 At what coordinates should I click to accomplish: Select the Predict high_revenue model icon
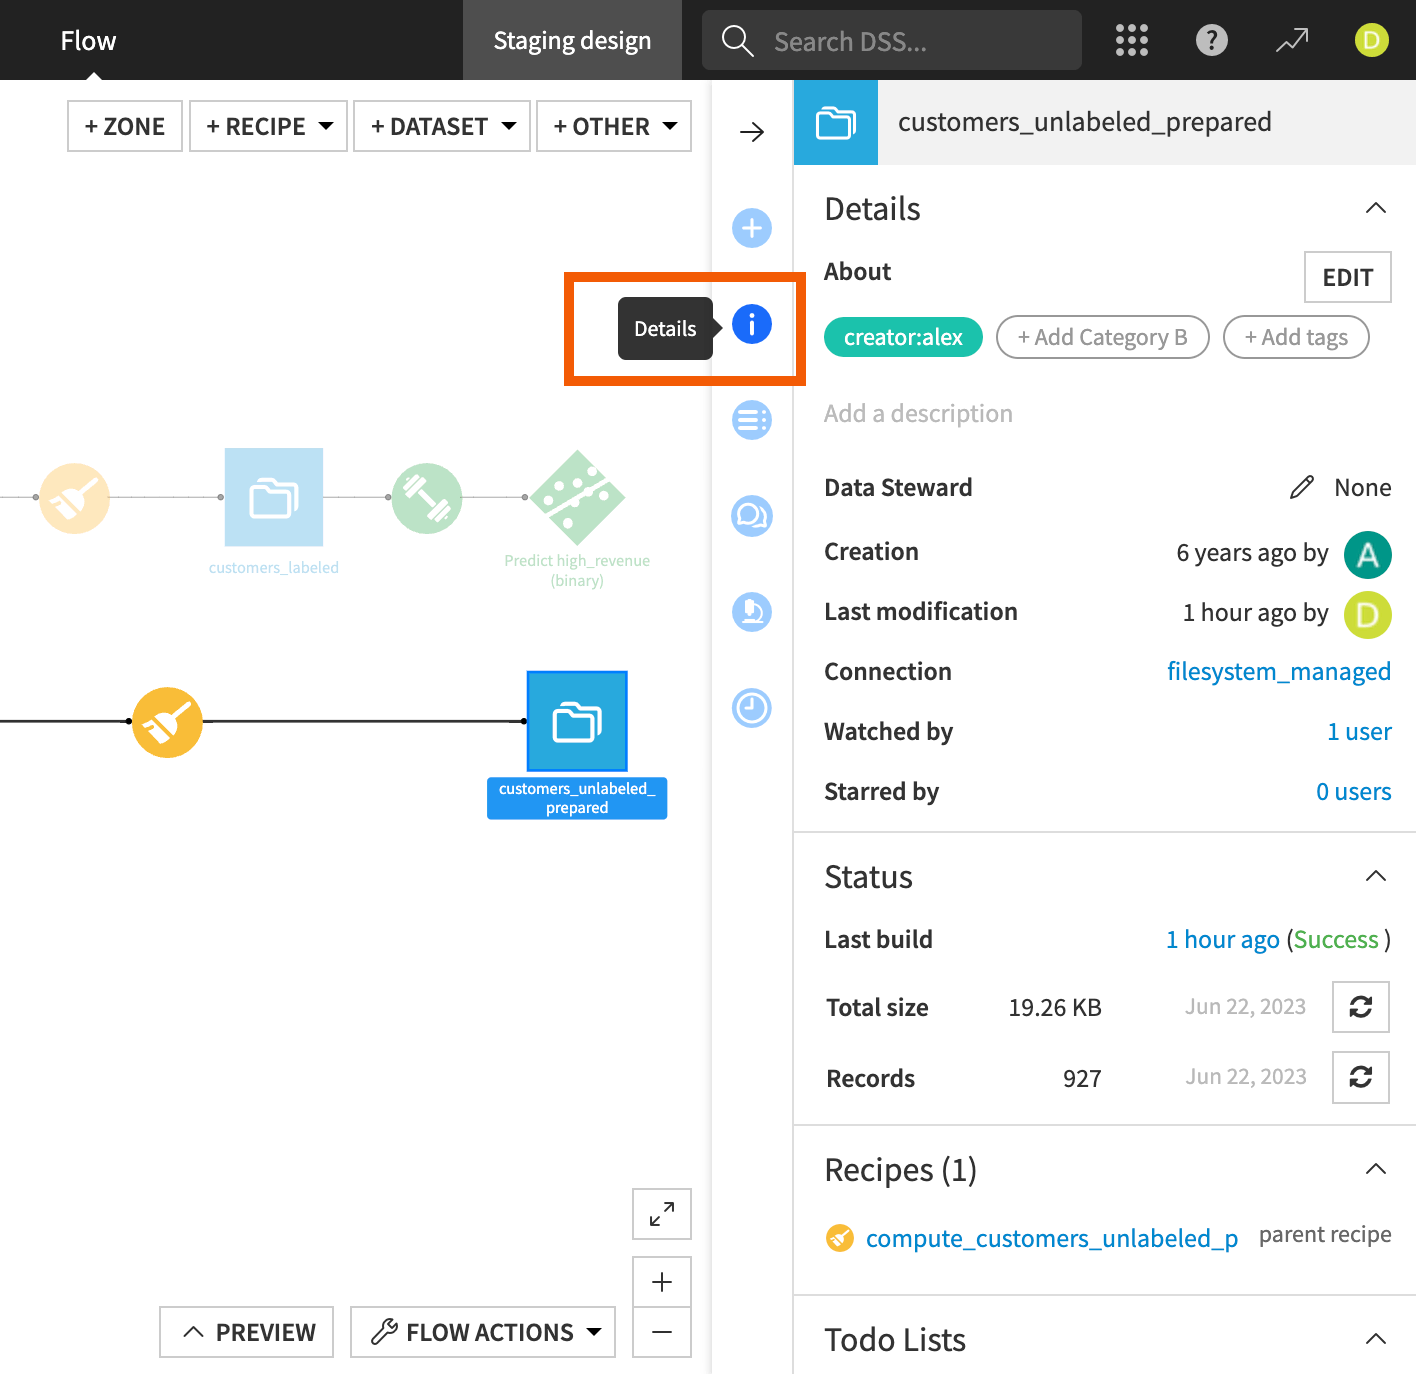[577, 497]
